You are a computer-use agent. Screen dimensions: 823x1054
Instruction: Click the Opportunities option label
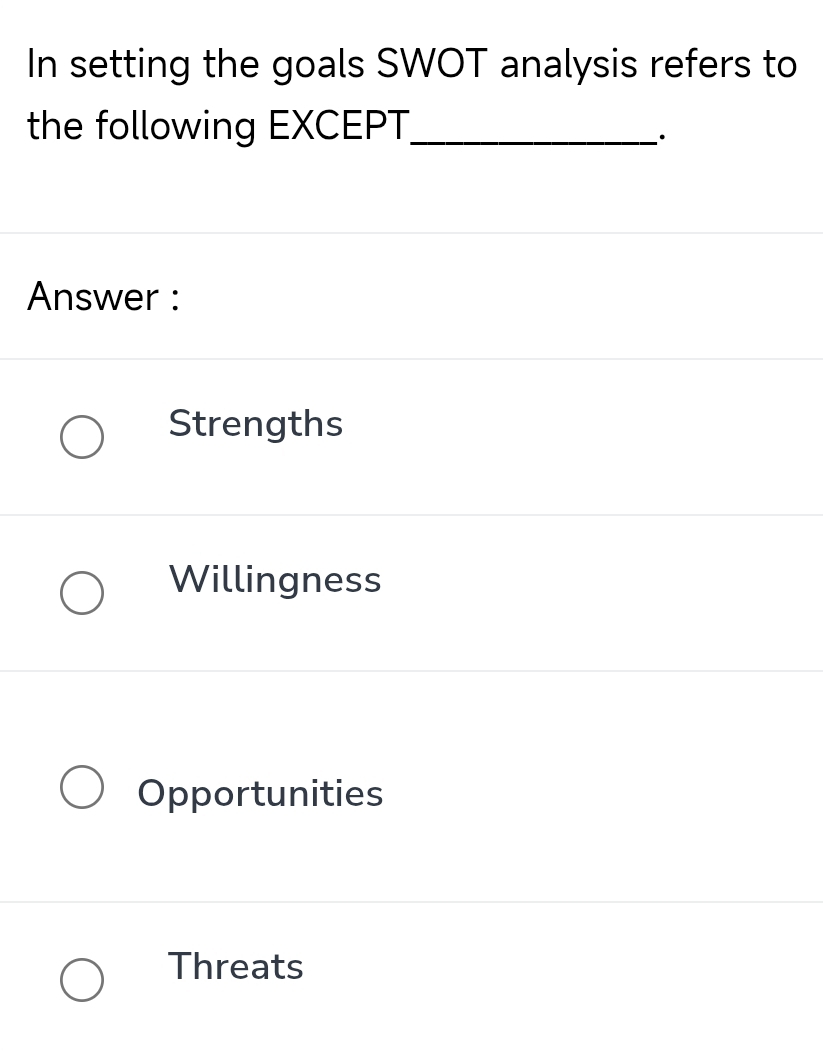point(260,793)
